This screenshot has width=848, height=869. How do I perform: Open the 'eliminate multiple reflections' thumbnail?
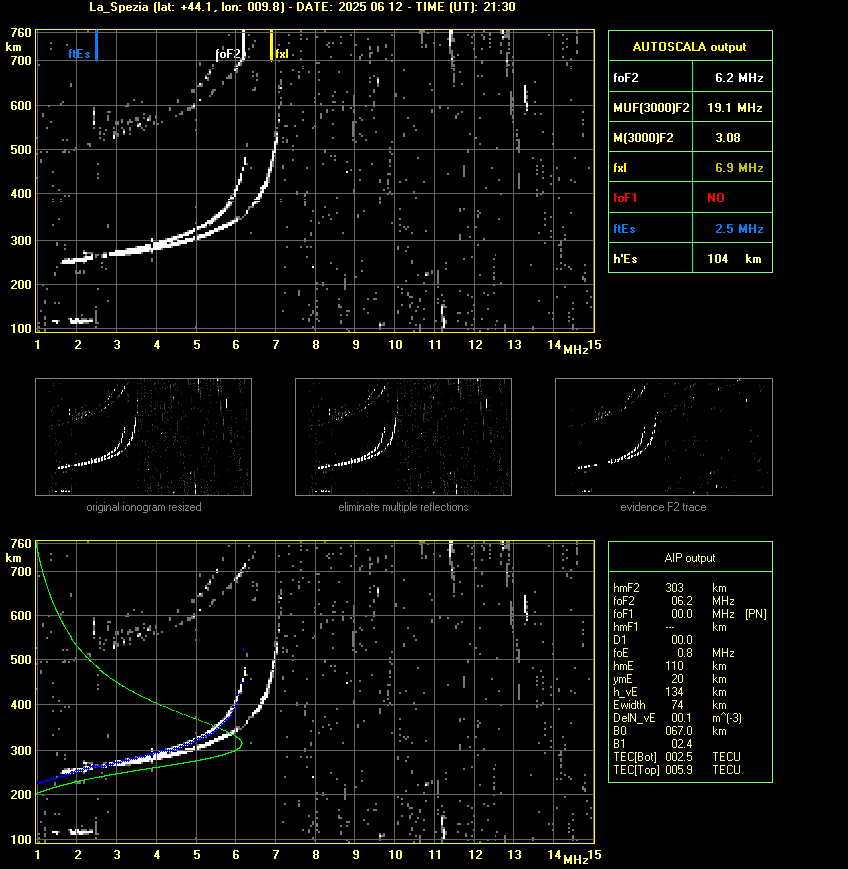tap(403, 437)
